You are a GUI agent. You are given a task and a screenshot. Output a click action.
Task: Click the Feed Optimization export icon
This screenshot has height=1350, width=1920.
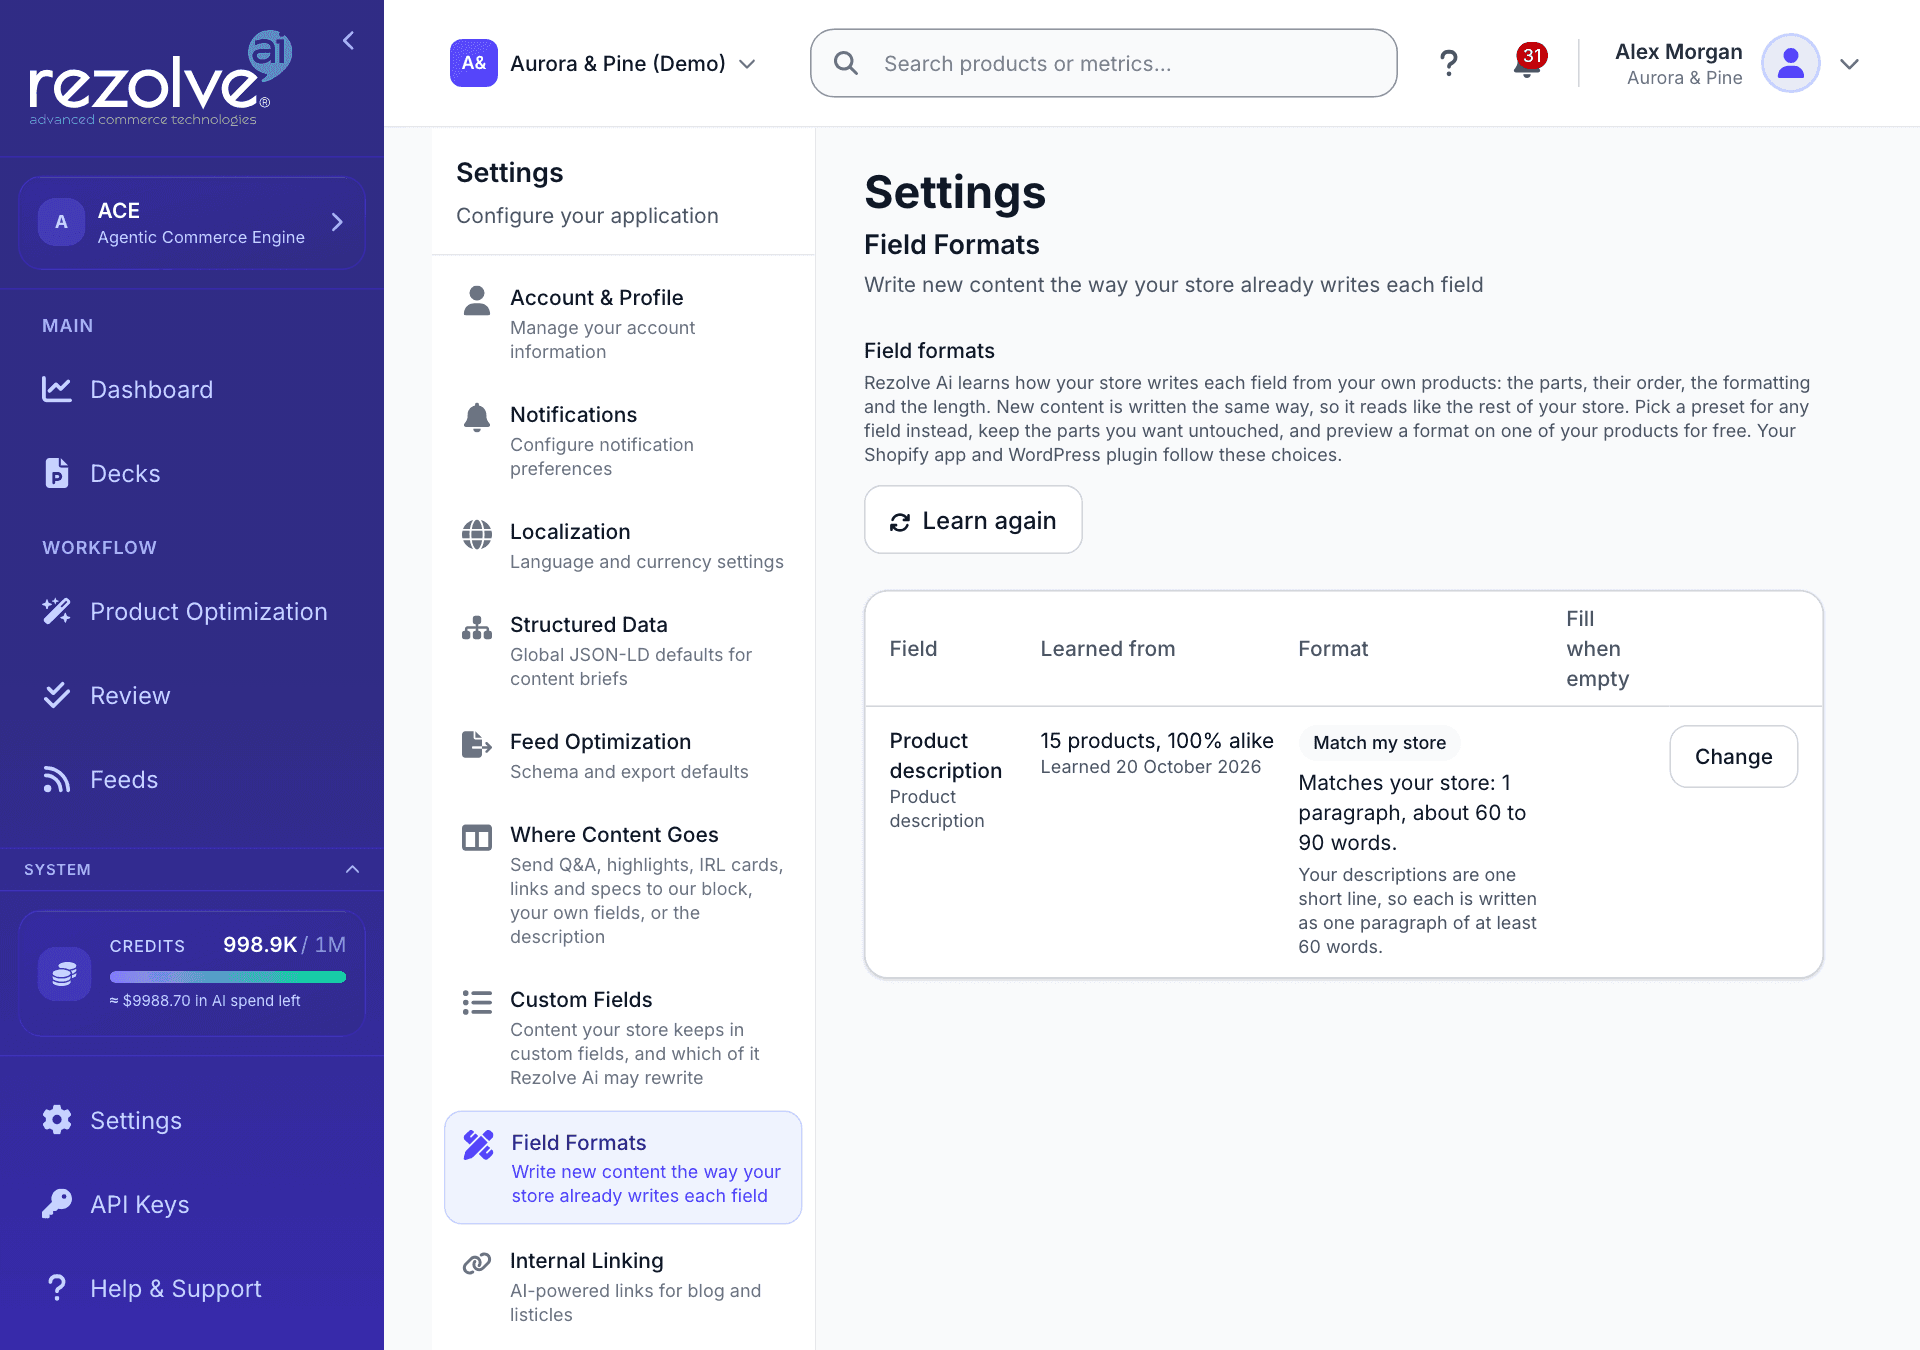pyautogui.click(x=477, y=744)
